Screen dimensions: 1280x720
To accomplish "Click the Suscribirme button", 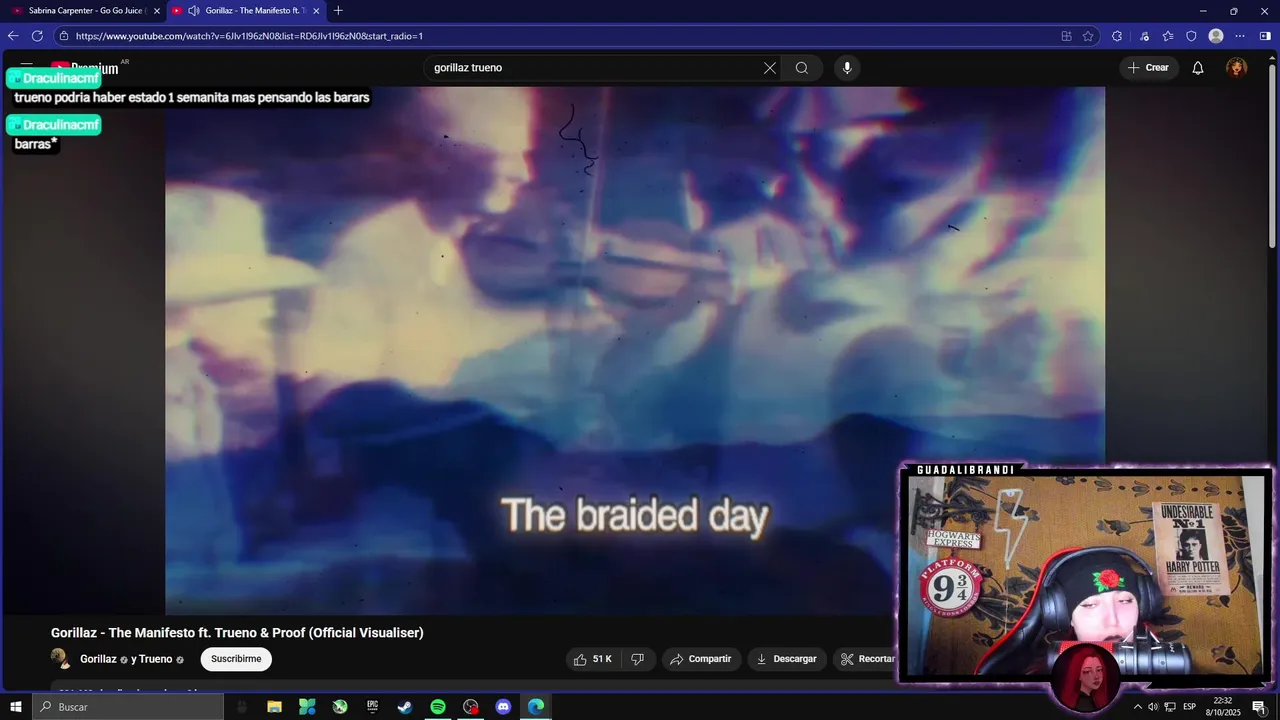I will point(236,659).
